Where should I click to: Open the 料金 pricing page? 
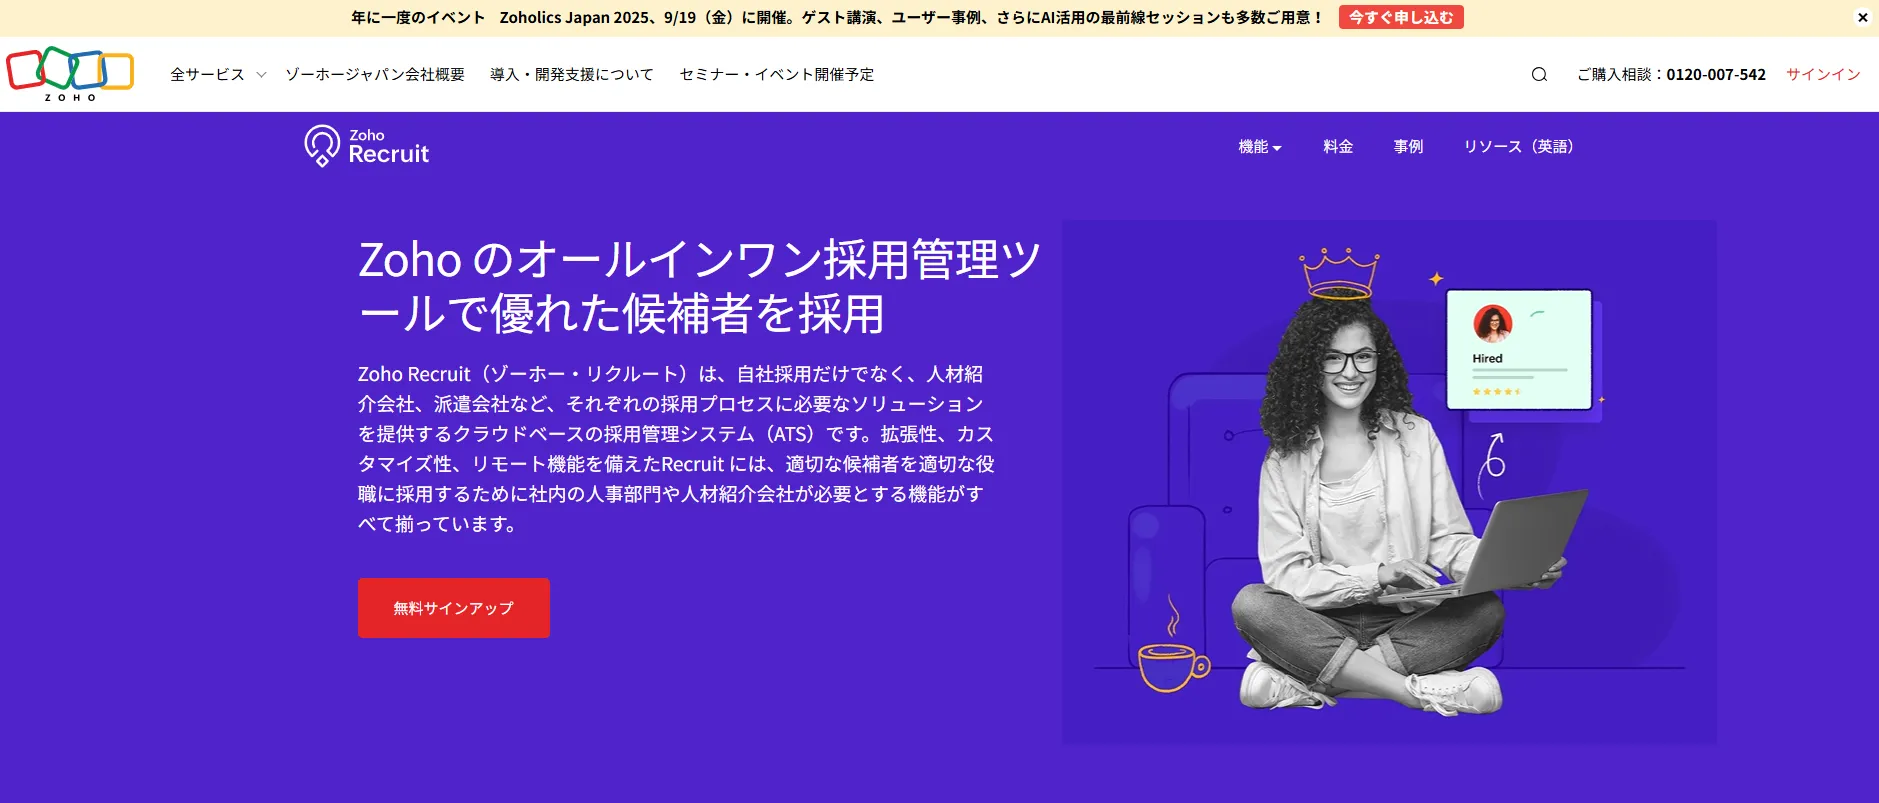[1338, 147]
